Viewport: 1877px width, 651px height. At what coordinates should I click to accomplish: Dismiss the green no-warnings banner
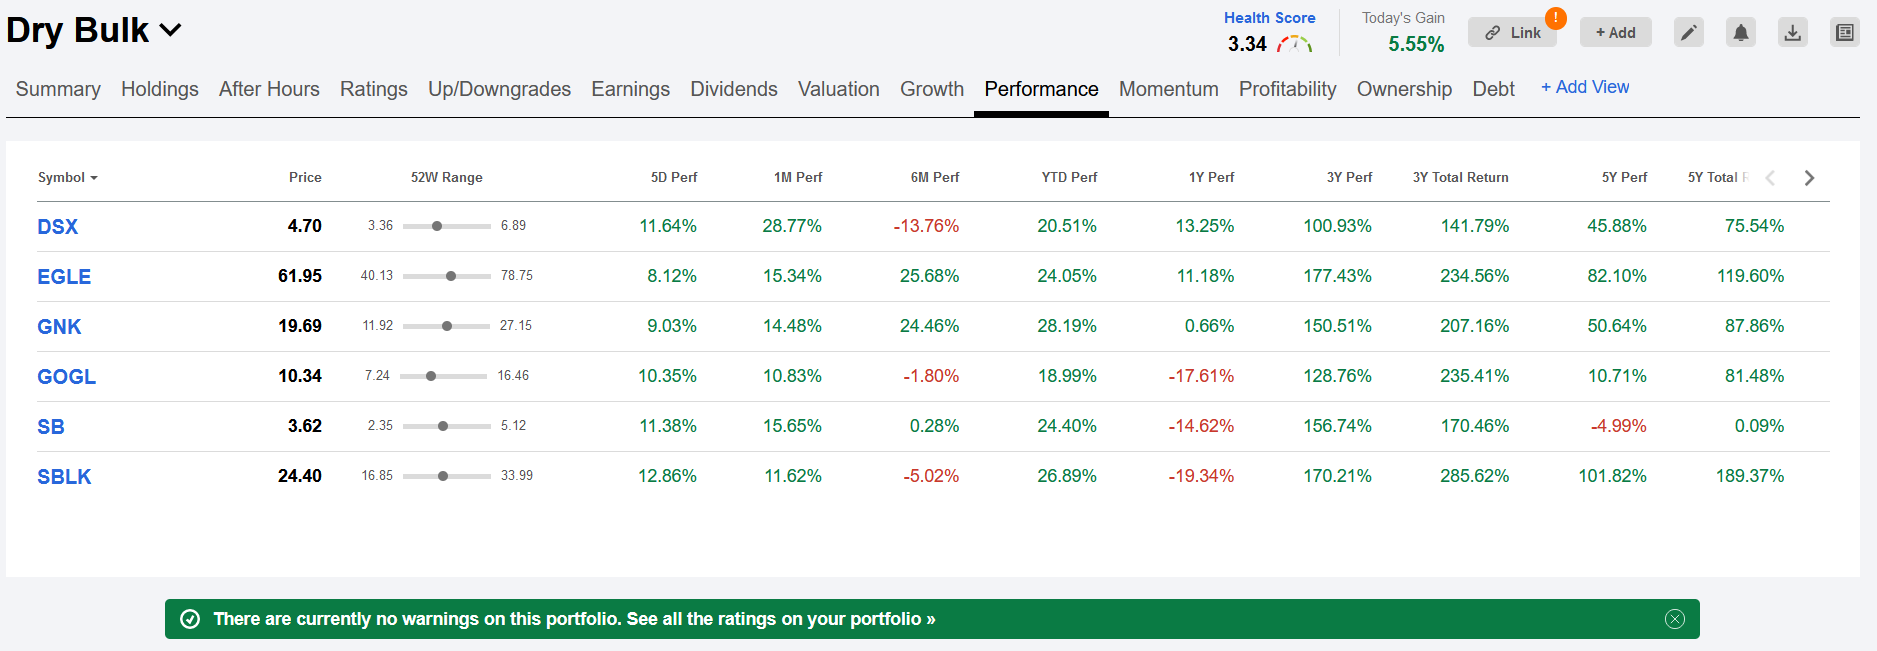pos(1675,619)
